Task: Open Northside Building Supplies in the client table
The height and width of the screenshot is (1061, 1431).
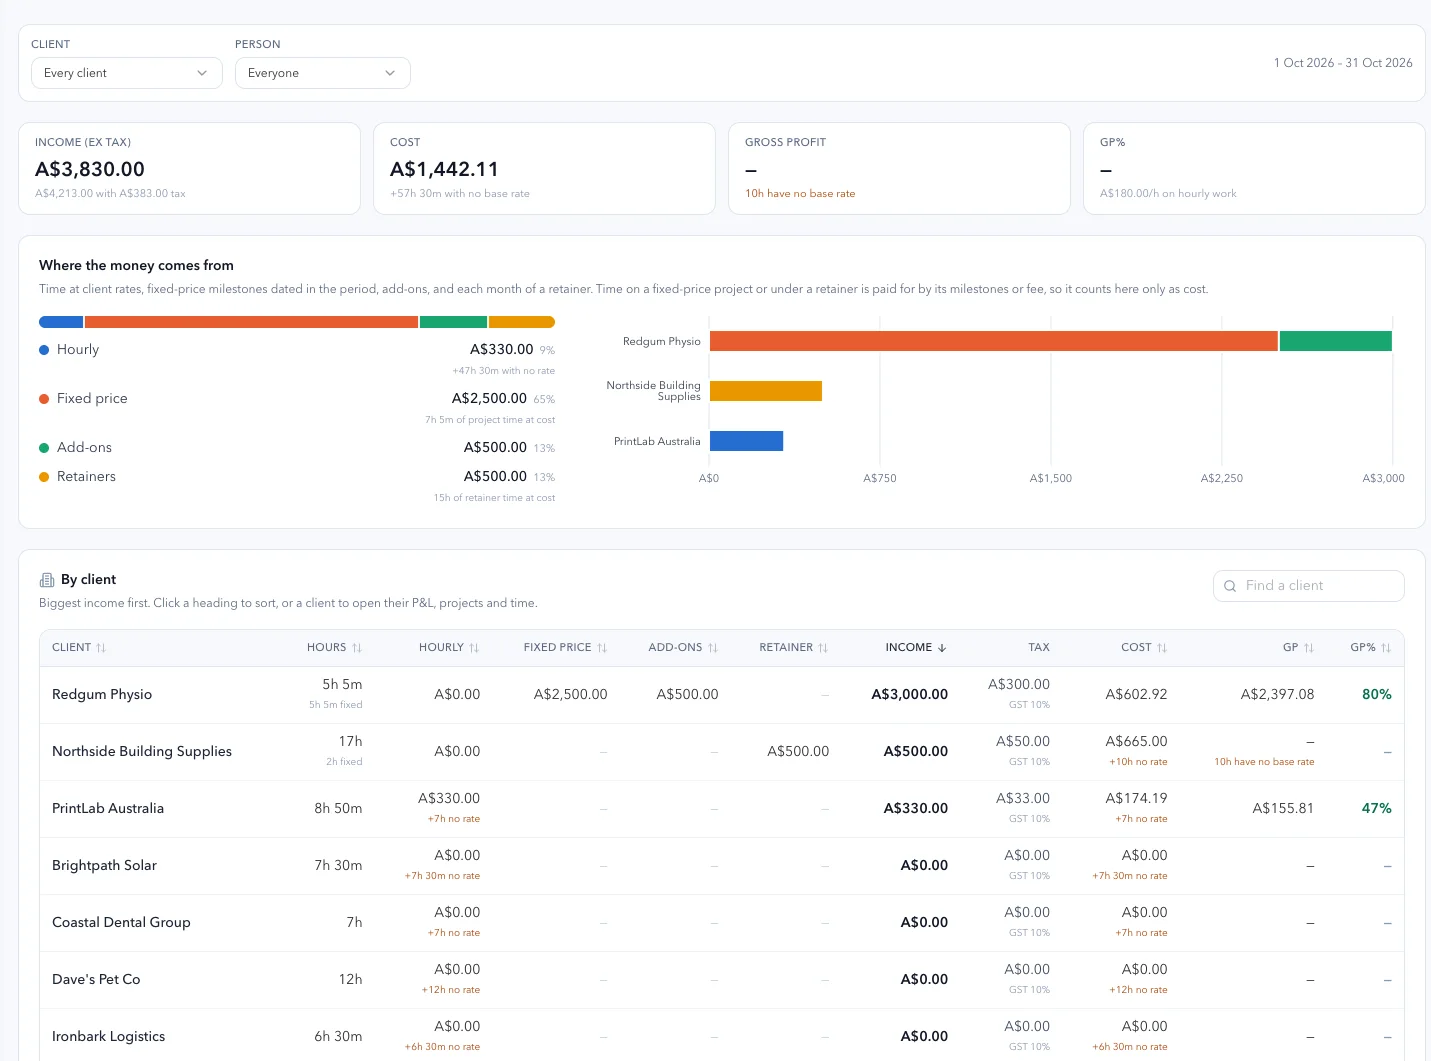Action: point(721,752)
